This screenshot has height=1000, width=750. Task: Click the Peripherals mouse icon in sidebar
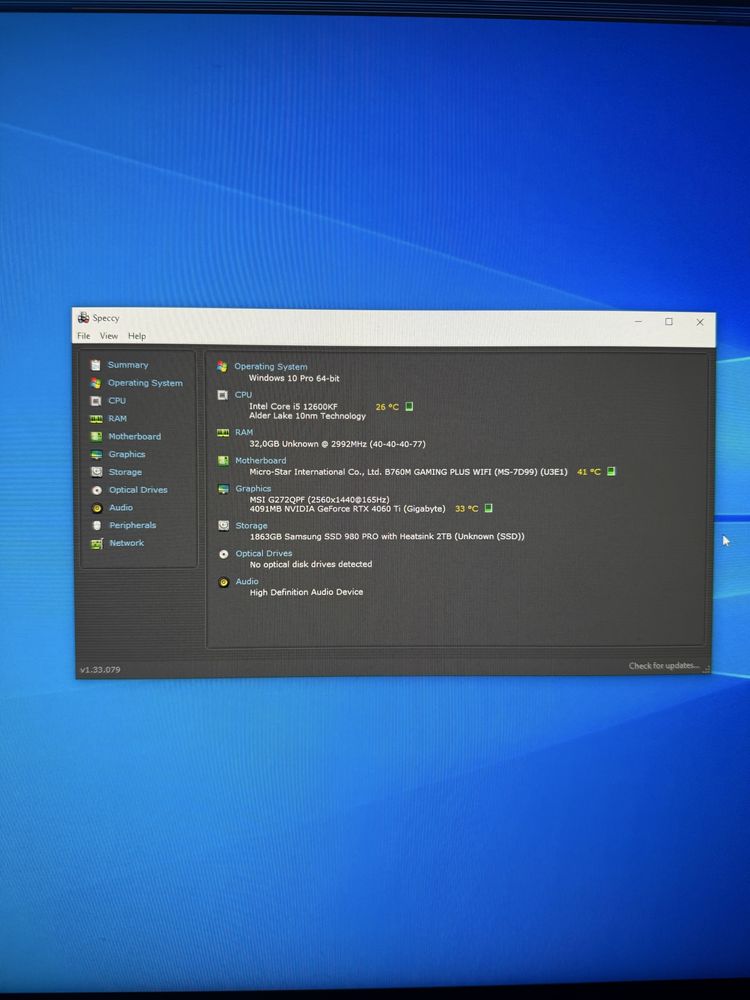click(97, 526)
